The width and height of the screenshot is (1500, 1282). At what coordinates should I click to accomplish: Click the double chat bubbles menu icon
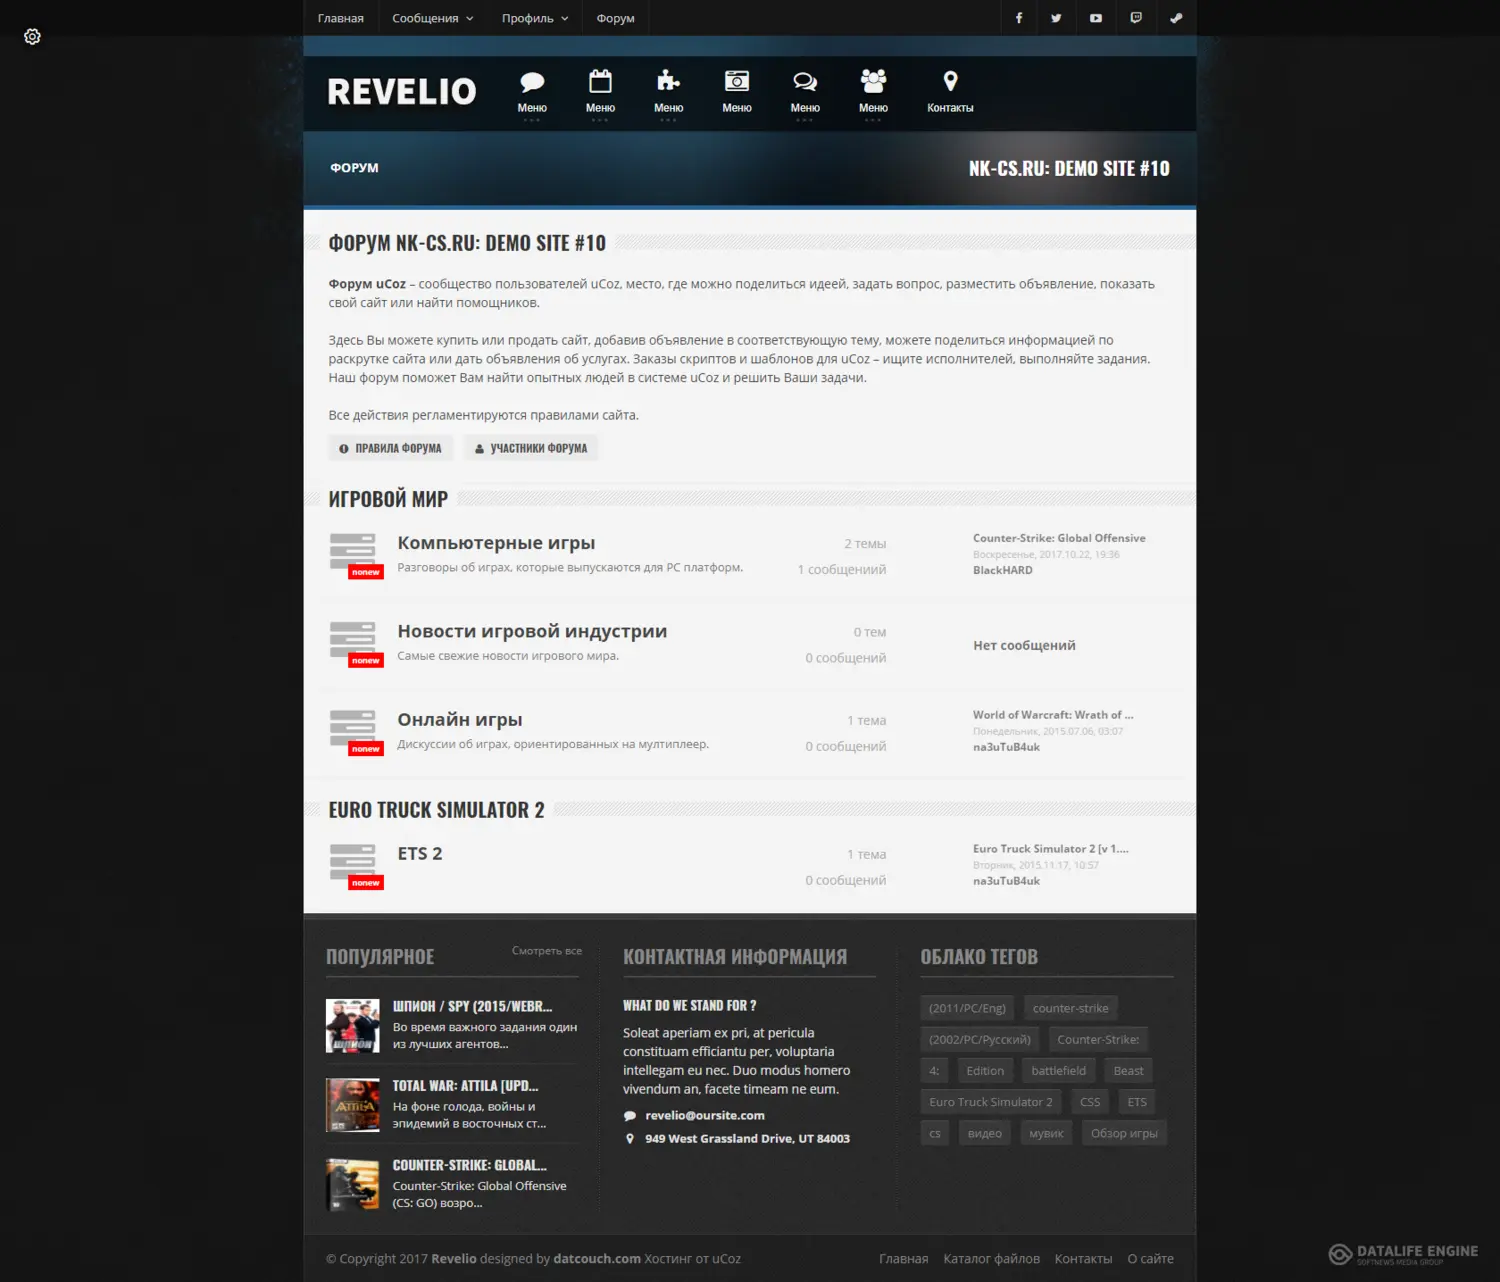805,82
